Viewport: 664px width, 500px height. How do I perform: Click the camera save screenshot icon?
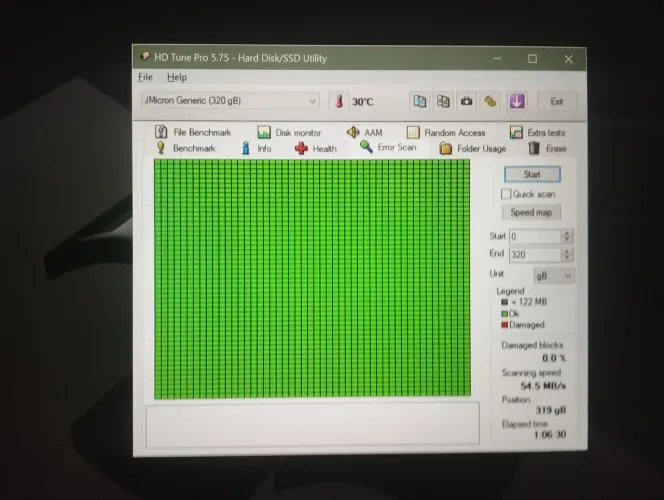pos(467,102)
